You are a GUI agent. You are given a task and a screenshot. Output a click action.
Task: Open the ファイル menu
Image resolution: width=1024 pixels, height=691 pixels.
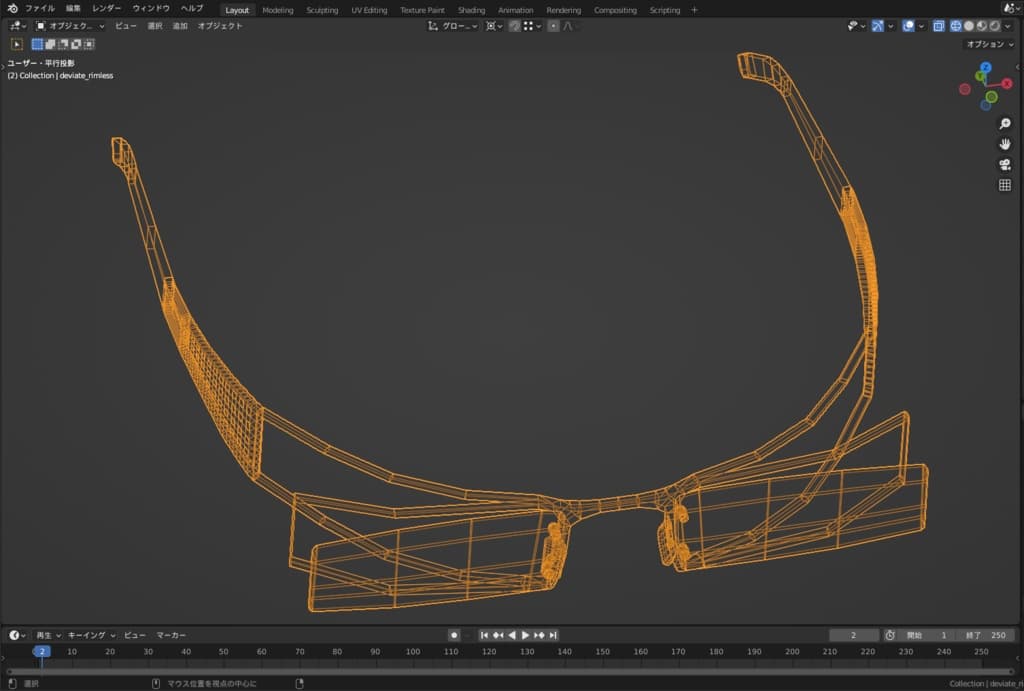pyautogui.click(x=40, y=9)
